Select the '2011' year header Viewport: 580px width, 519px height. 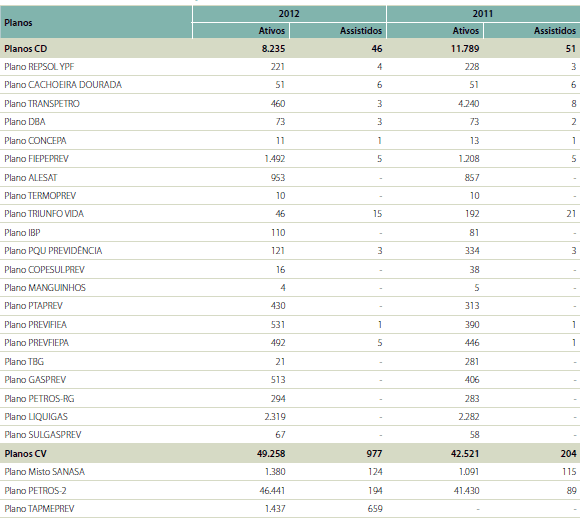click(483, 14)
